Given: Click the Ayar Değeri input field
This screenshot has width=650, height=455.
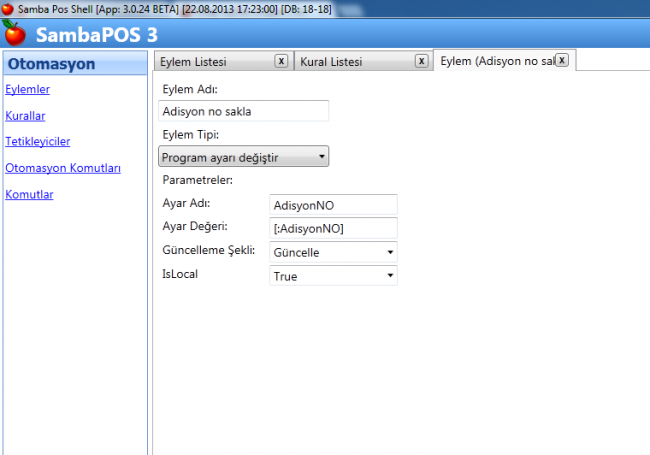Looking at the screenshot, I should coord(334,228).
